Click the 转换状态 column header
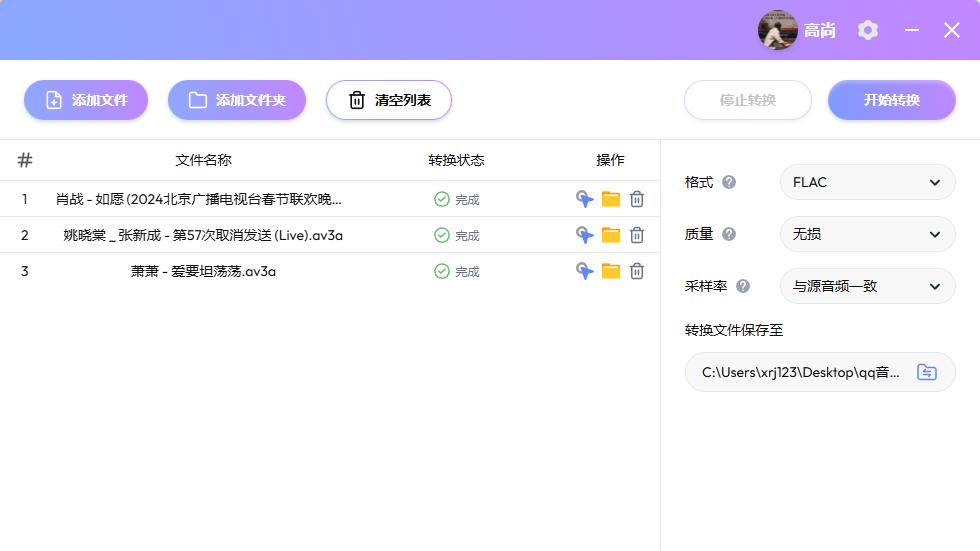Screen dimensions: 980x551 coord(456,160)
